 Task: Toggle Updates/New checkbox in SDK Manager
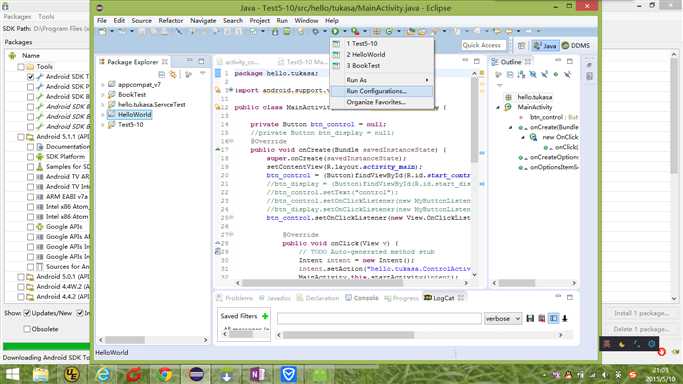27,313
